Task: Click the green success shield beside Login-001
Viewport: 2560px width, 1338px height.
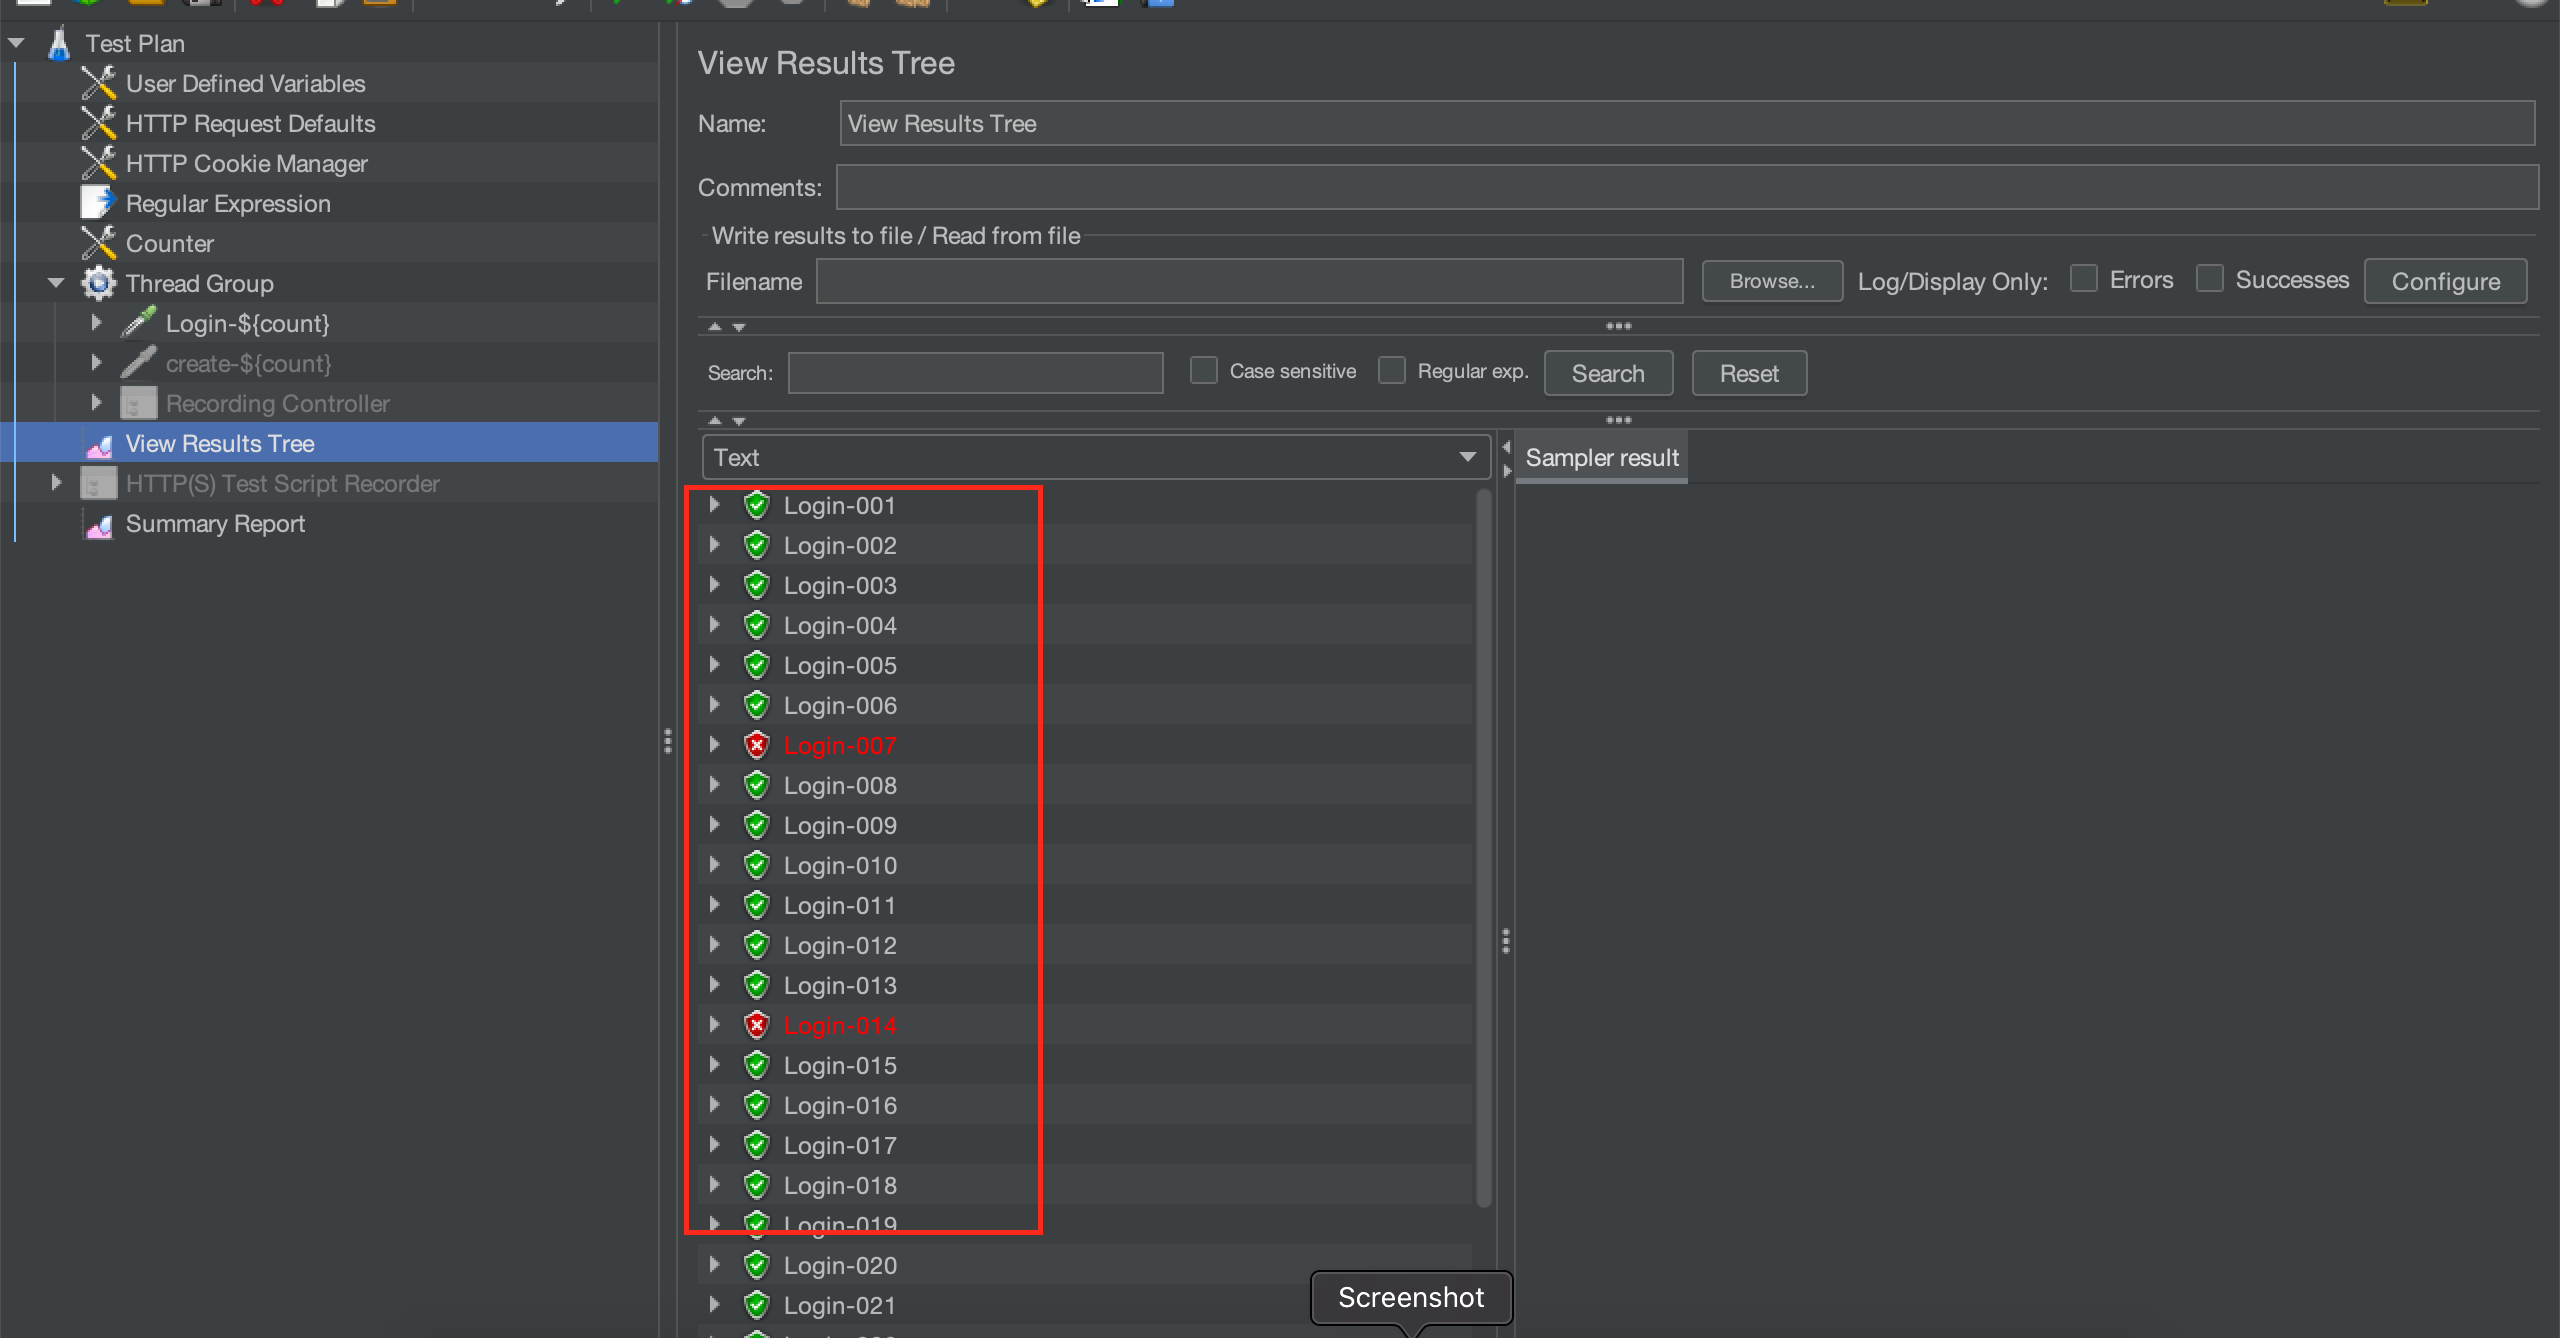Action: (757, 504)
